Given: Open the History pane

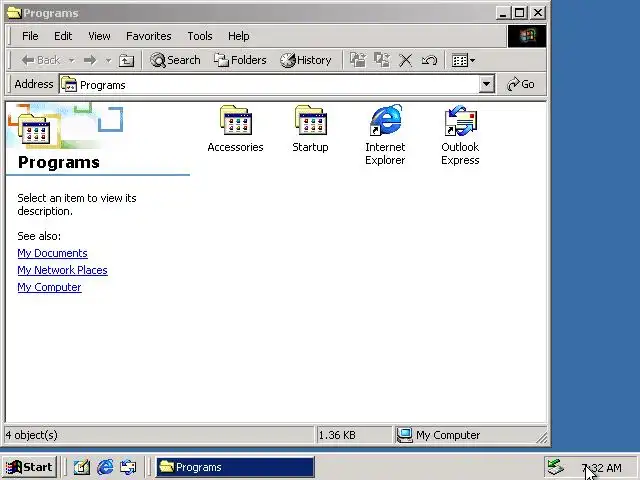Looking at the screenshot, I should (306, 60).
